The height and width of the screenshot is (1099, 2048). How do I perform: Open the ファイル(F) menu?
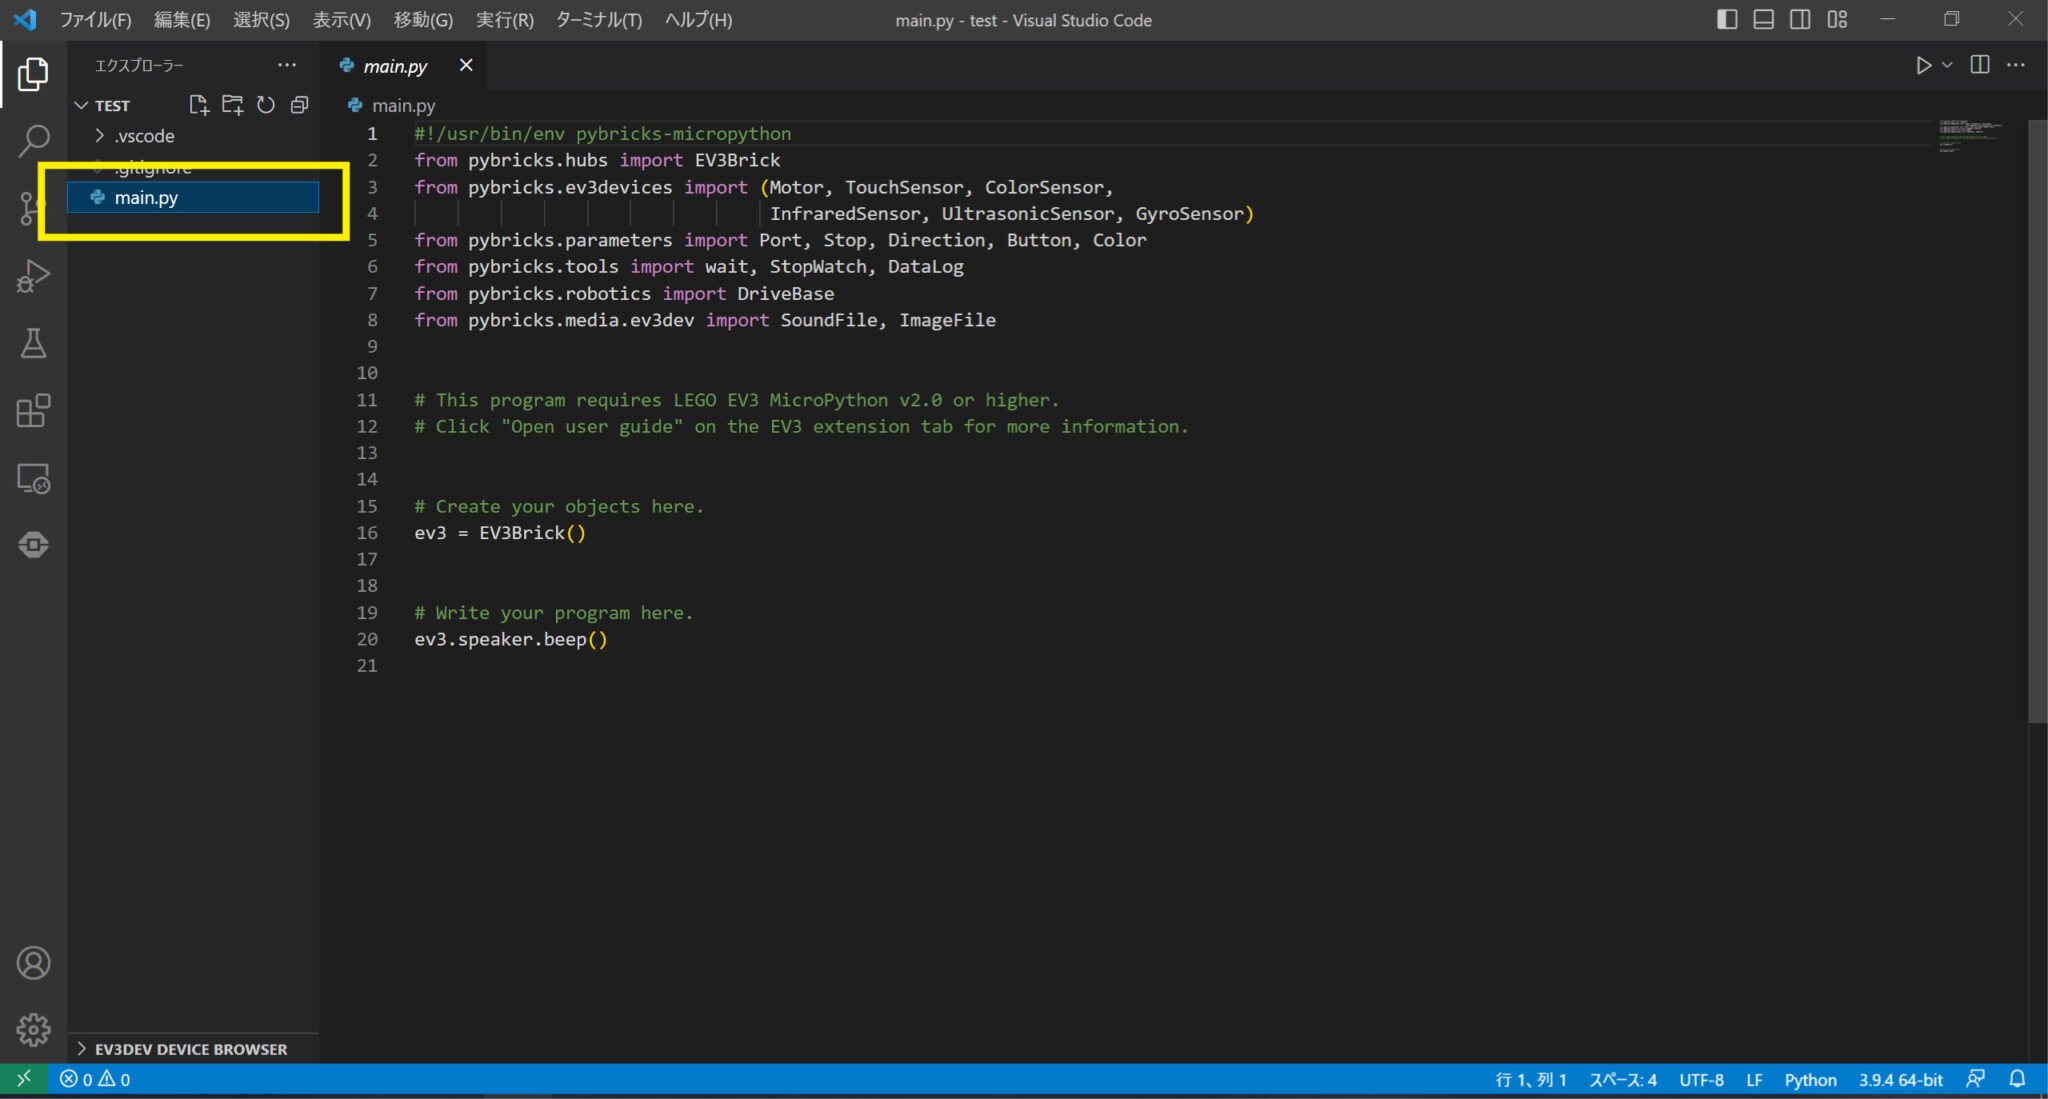95,20
